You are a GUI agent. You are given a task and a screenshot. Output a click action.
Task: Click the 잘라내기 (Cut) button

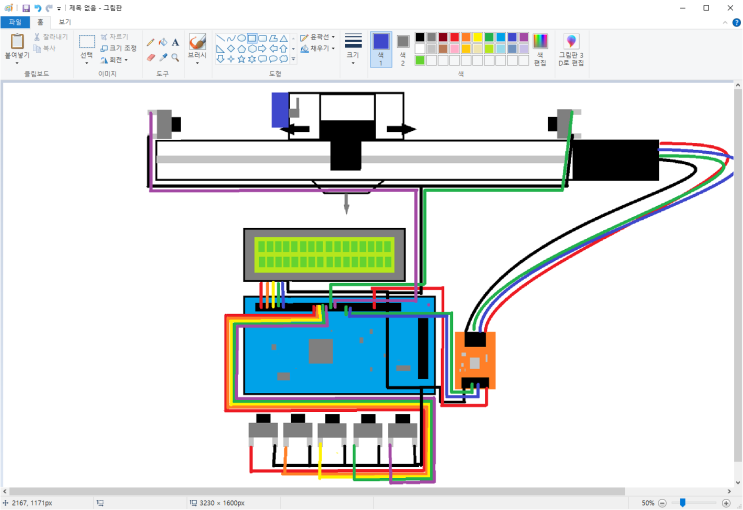click(51, 36)
